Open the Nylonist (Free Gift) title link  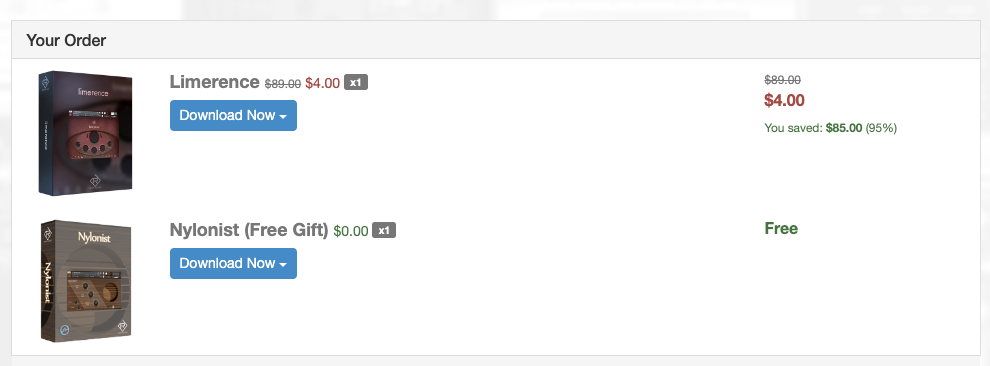click(249, 230)
